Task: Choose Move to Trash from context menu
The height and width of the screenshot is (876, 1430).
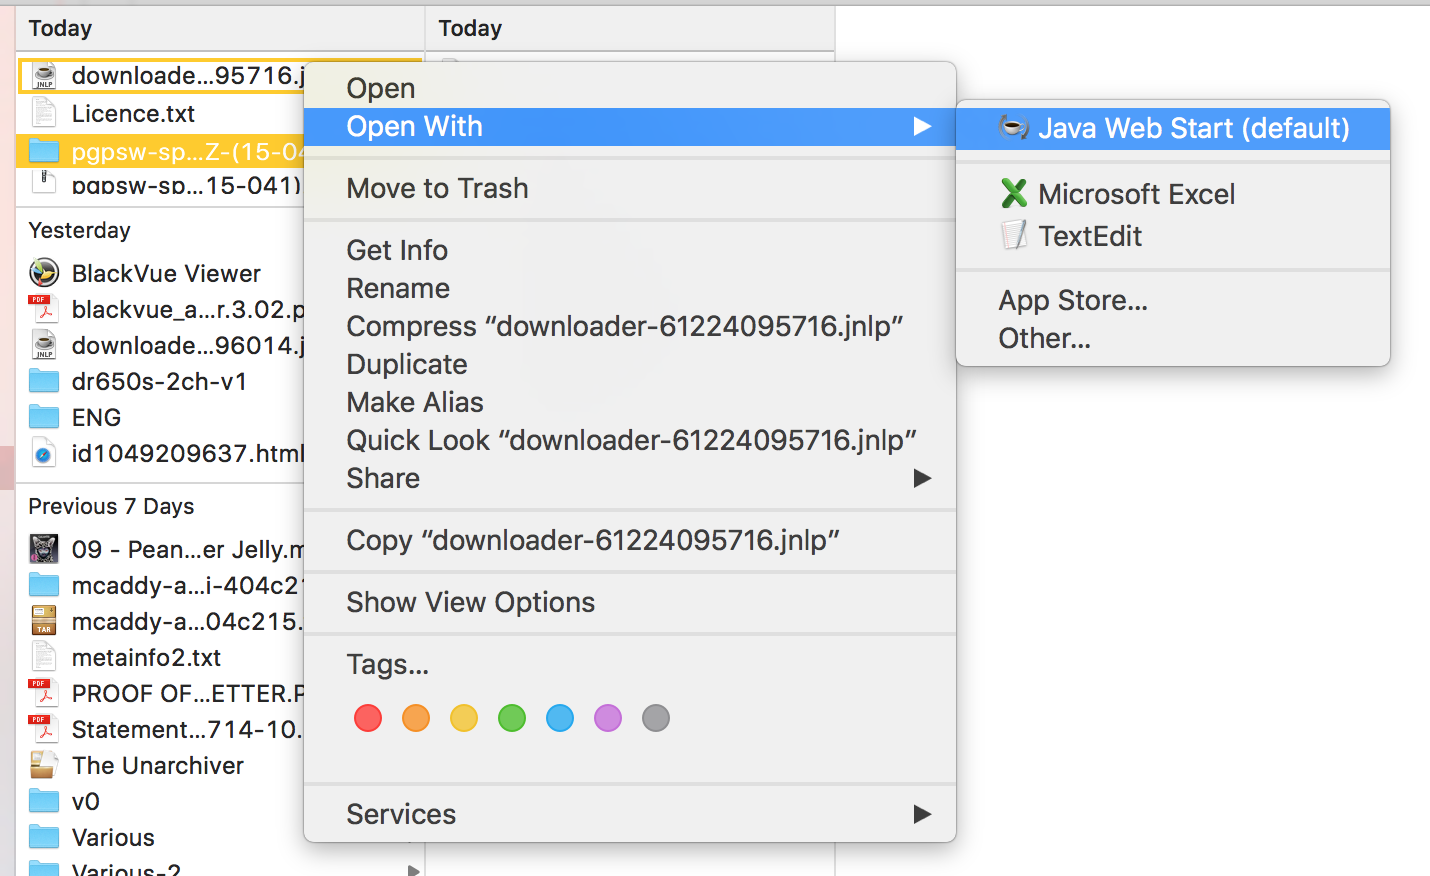Action: click(437, 189)
